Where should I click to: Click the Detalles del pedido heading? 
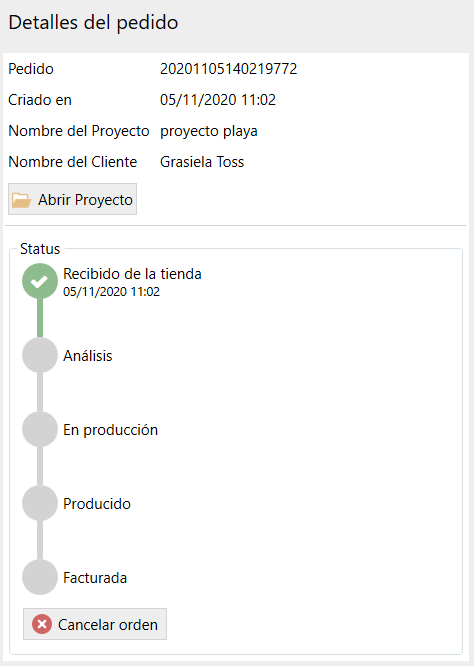[93, 23]
